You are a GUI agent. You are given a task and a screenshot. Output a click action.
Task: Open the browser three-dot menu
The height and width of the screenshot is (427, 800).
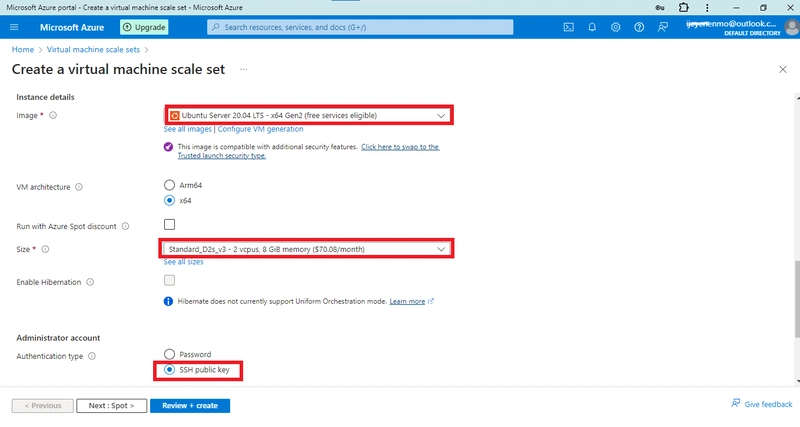pyautogui.click(x=707, y=8)
